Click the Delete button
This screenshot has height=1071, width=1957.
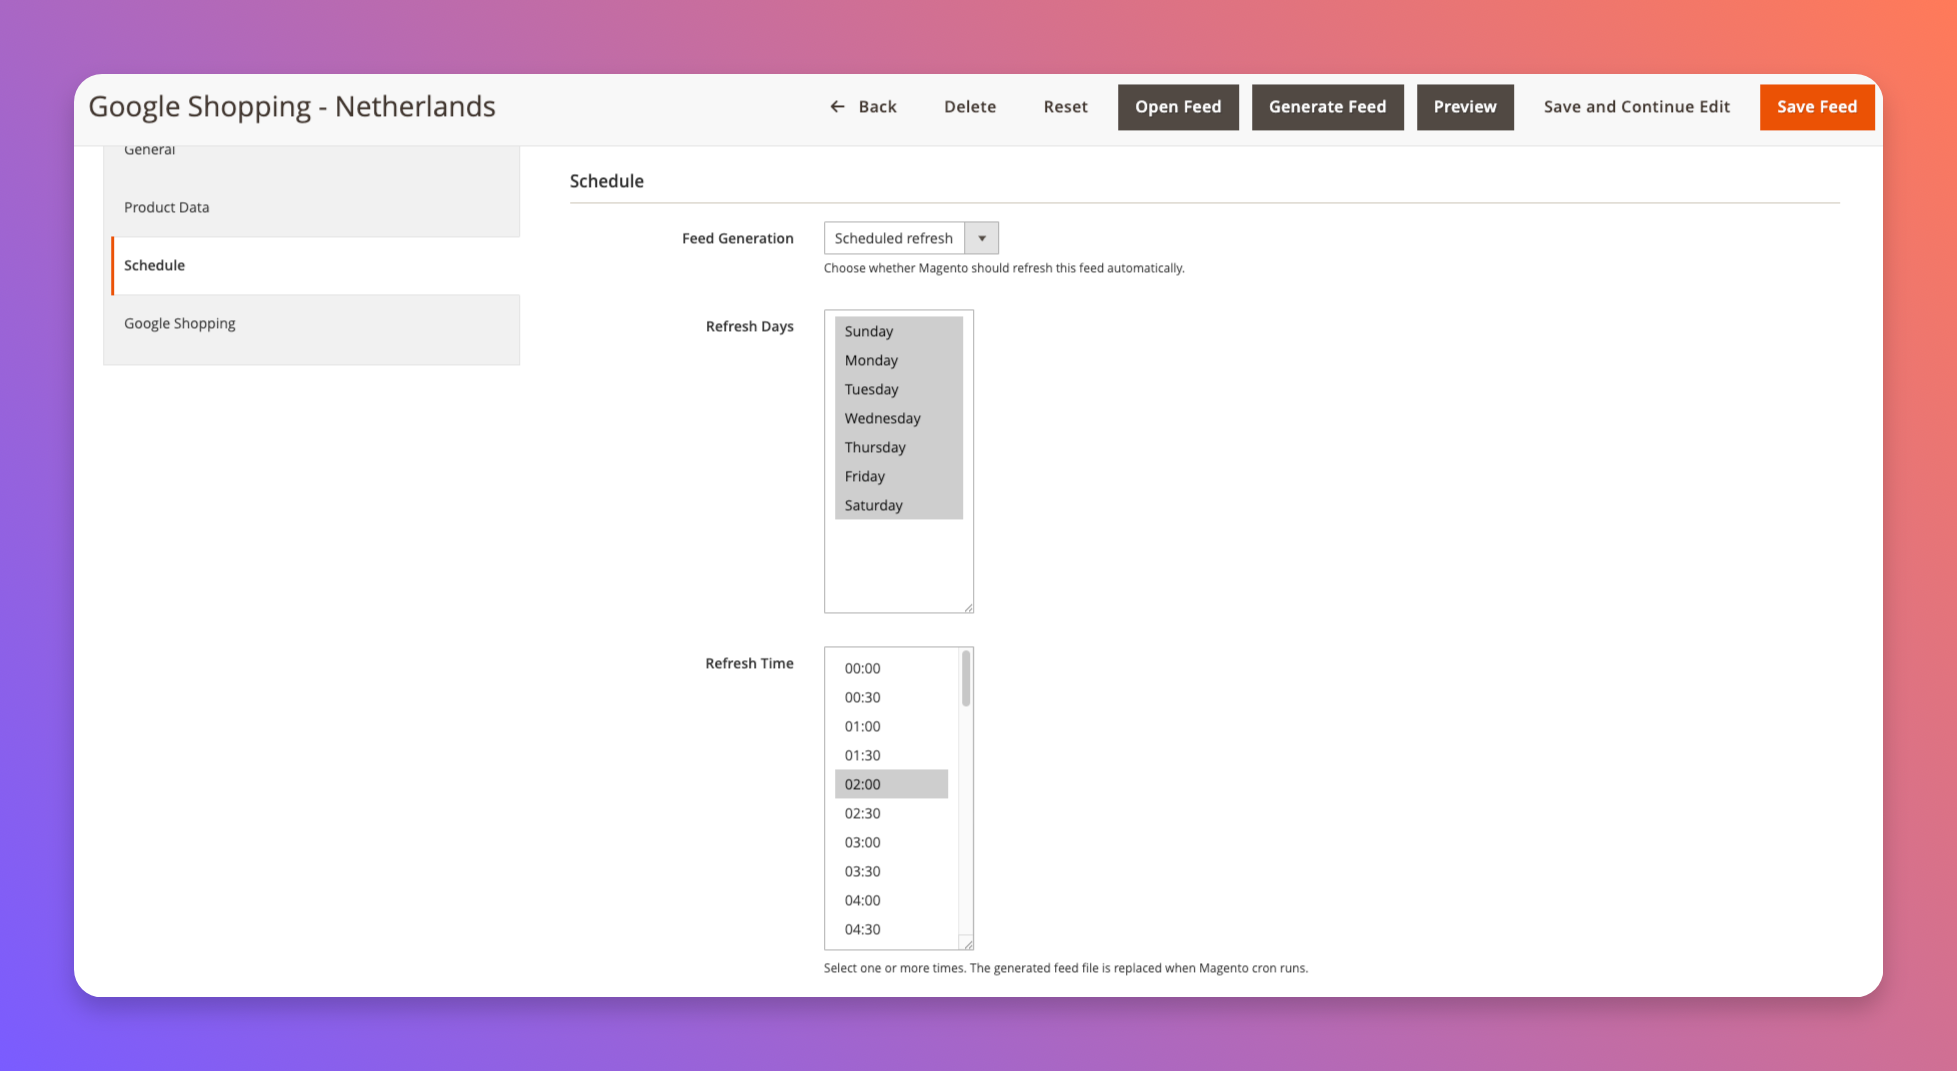(x=970, y=107)
